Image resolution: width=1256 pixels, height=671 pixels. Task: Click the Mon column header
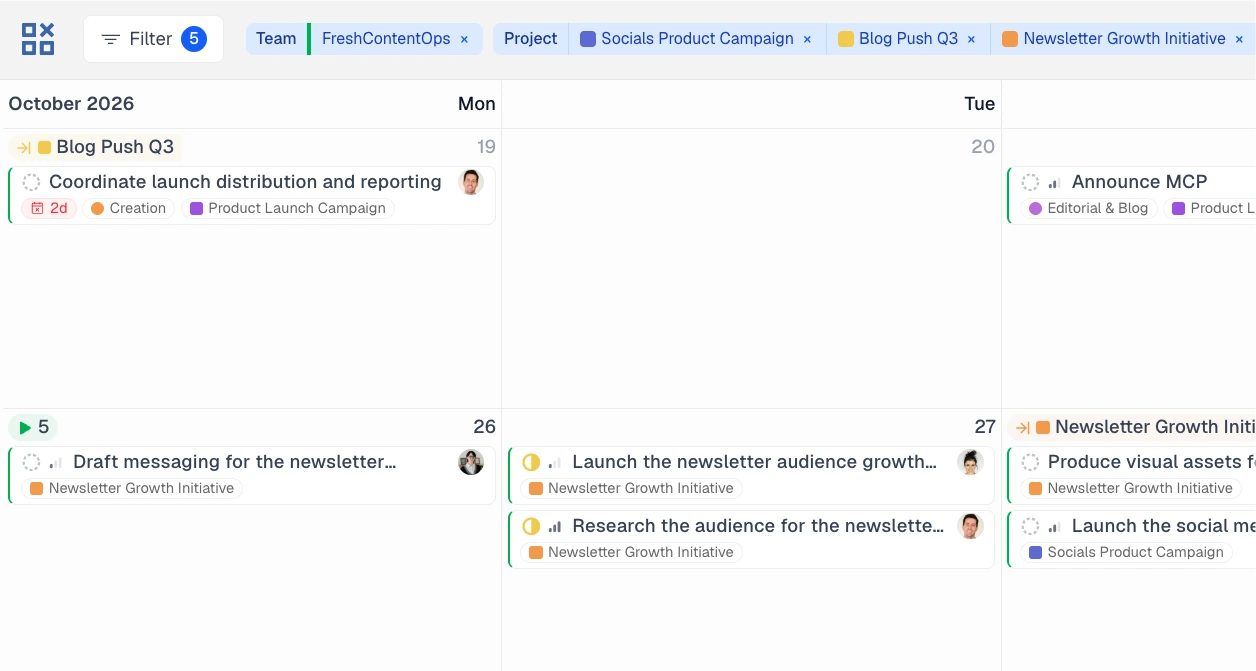[x=477, y=104]
